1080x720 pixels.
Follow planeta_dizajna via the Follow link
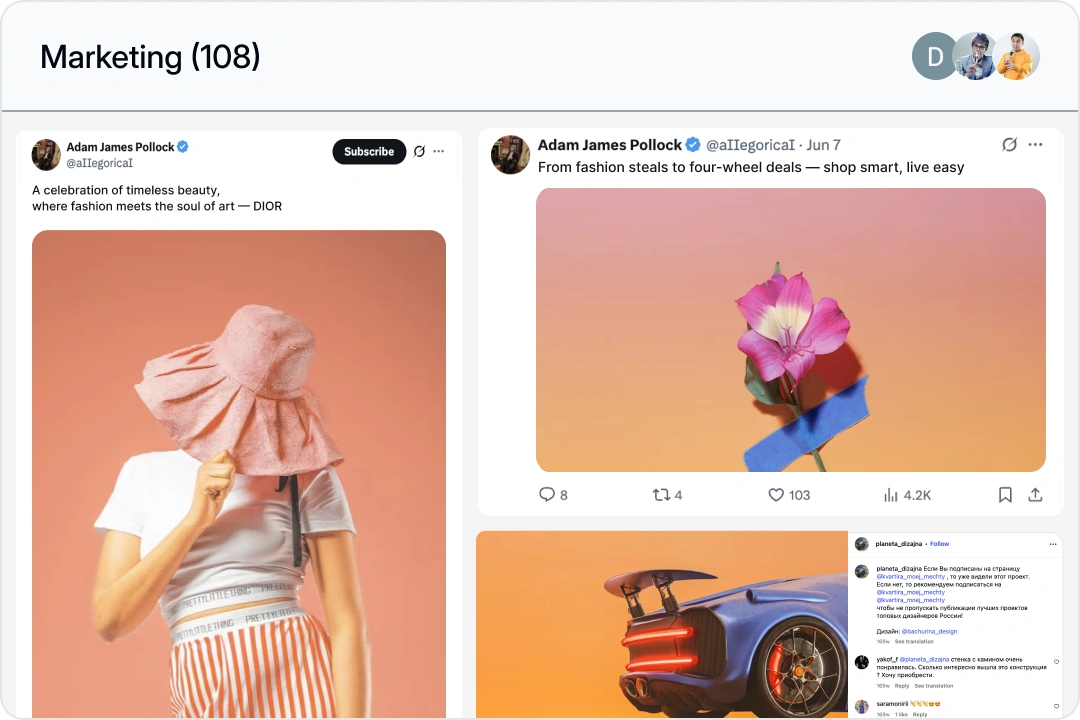point(939,543)
